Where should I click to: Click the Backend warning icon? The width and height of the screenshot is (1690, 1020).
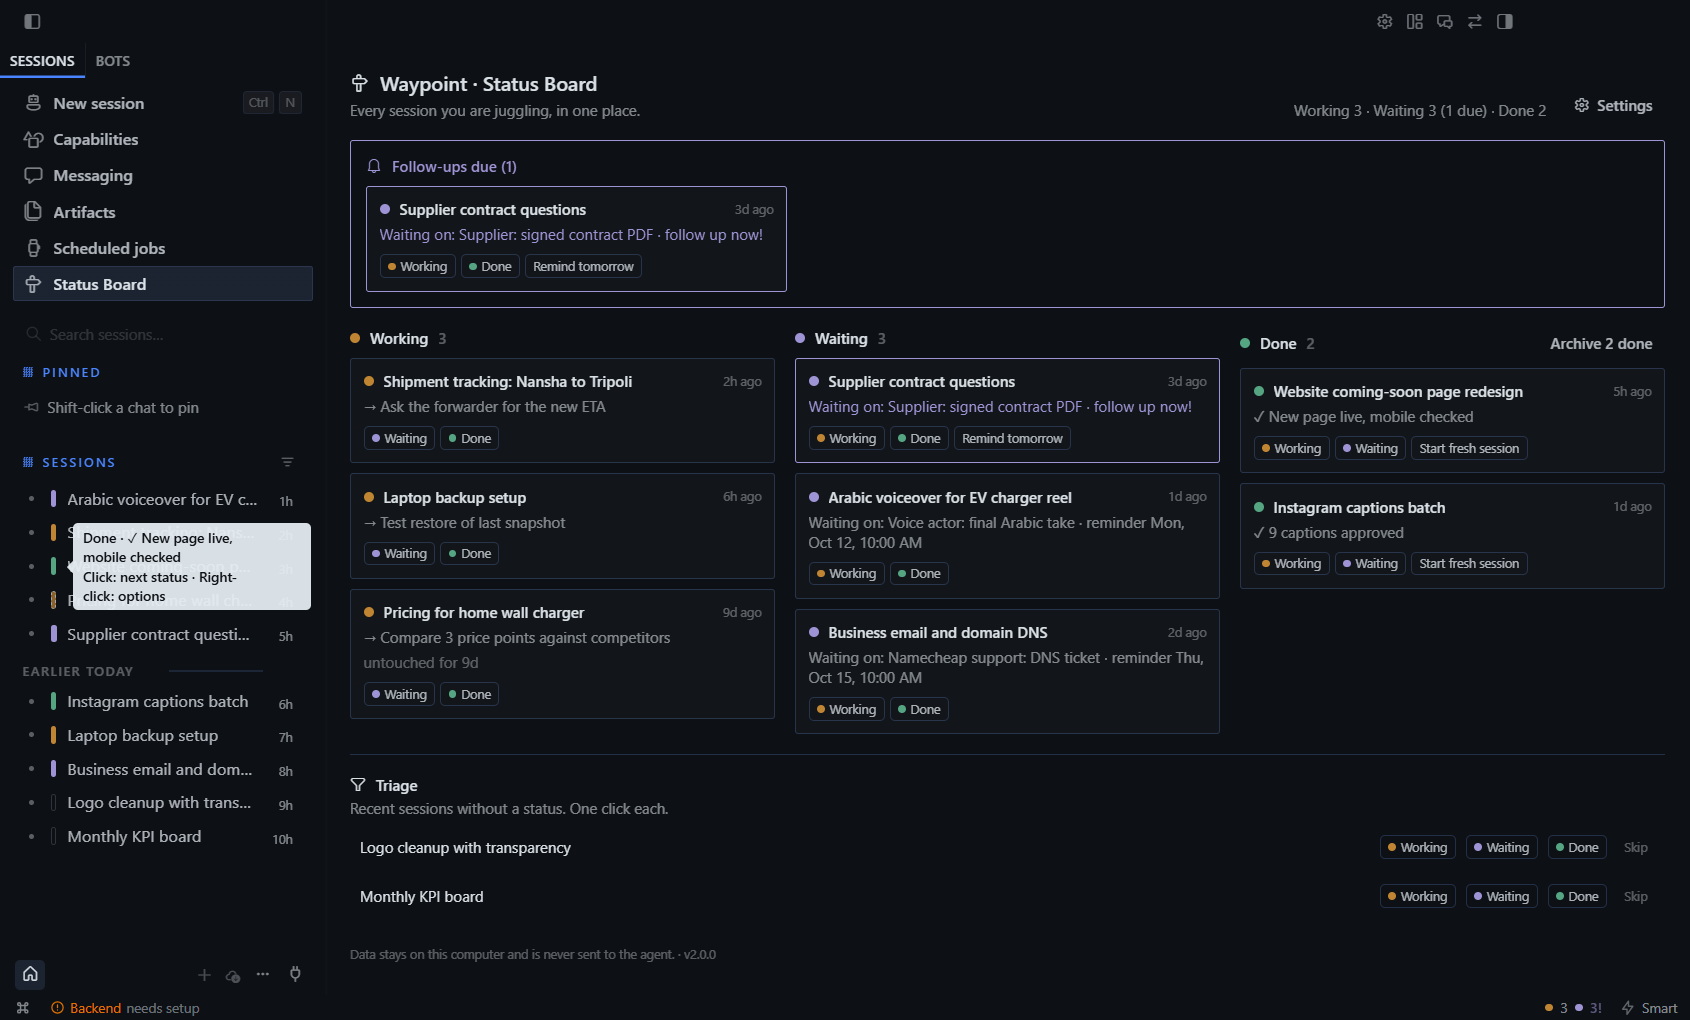coord(57,1008)
